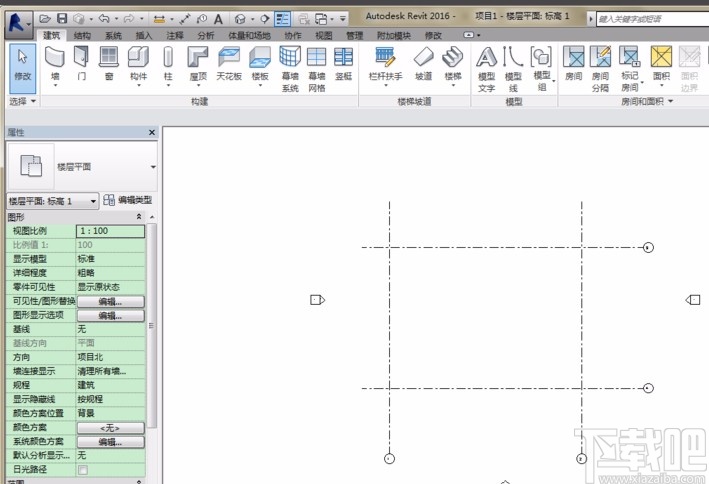Click the Modify (修改) arrow tool

tap(22, 63)
